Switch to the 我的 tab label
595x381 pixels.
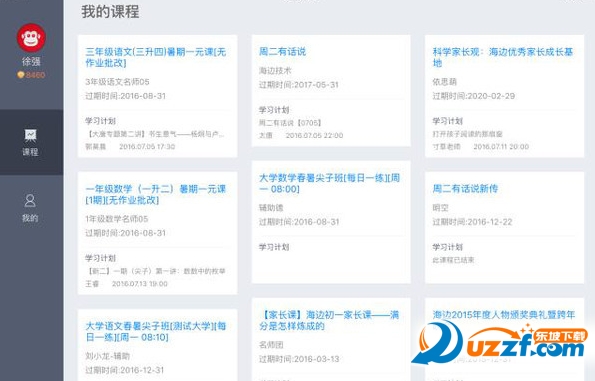pyautogui.click(x=30, y=218)
